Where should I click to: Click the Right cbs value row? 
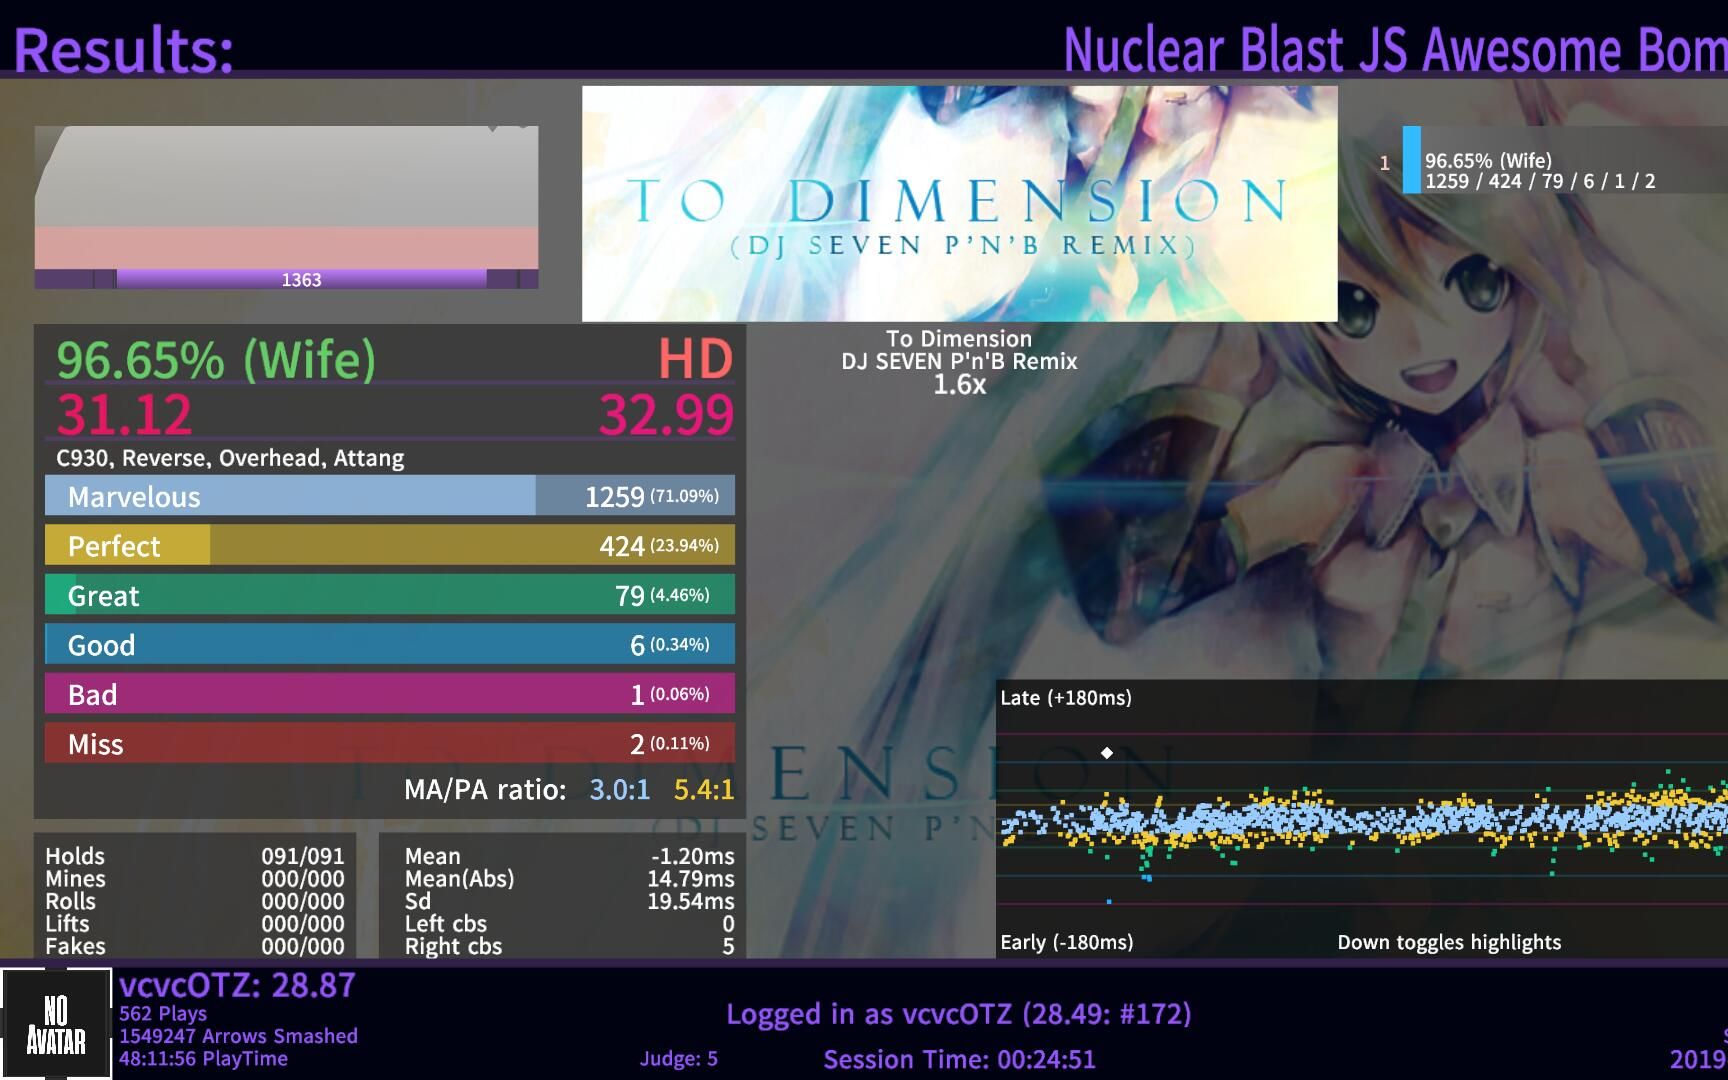(569, 946)
